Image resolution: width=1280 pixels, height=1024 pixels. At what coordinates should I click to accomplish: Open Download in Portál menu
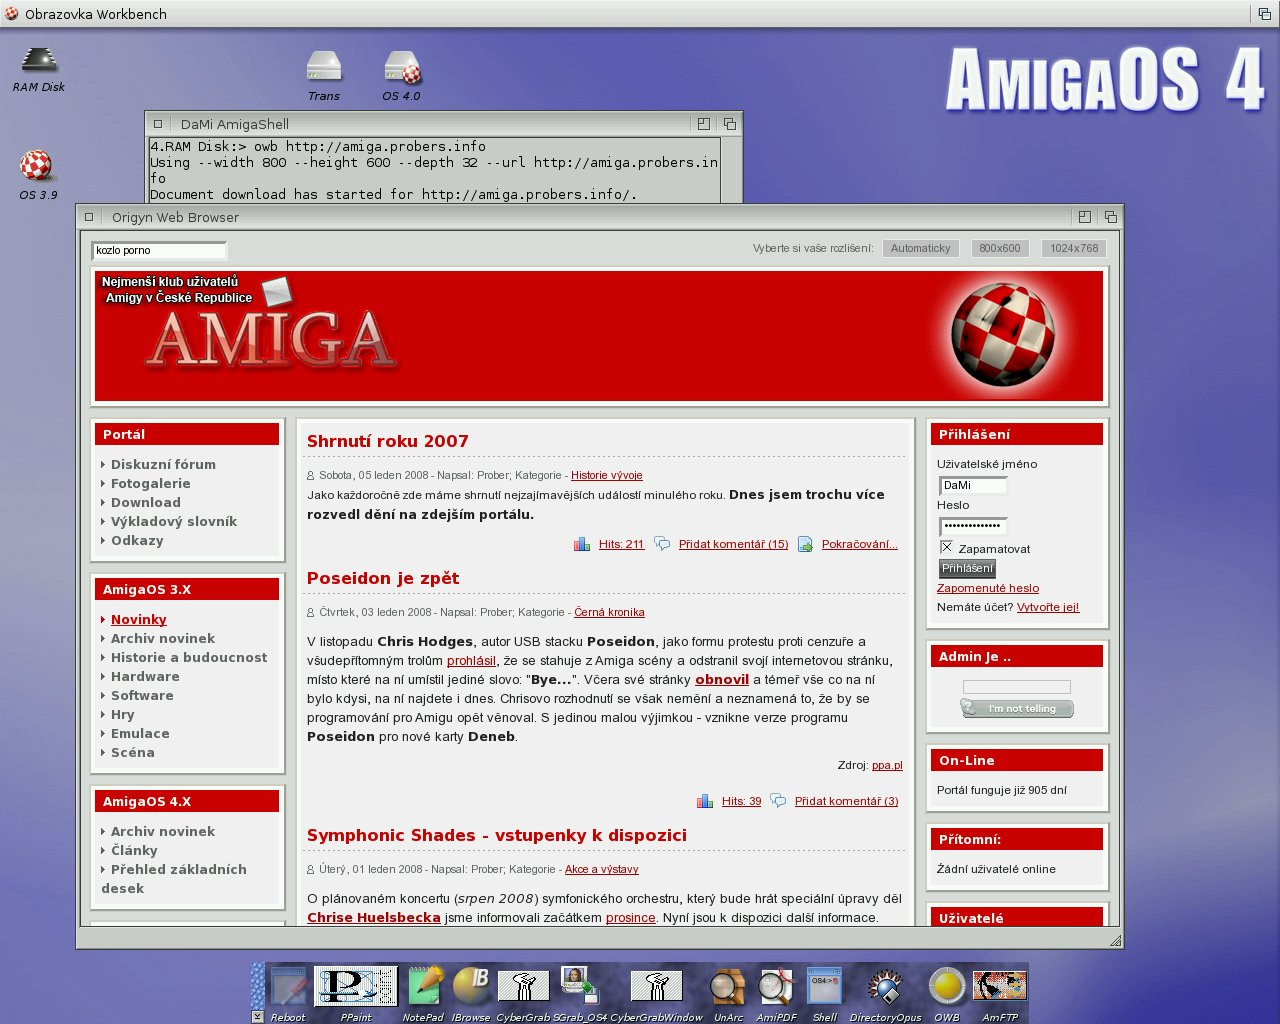(x=146, y=502)
